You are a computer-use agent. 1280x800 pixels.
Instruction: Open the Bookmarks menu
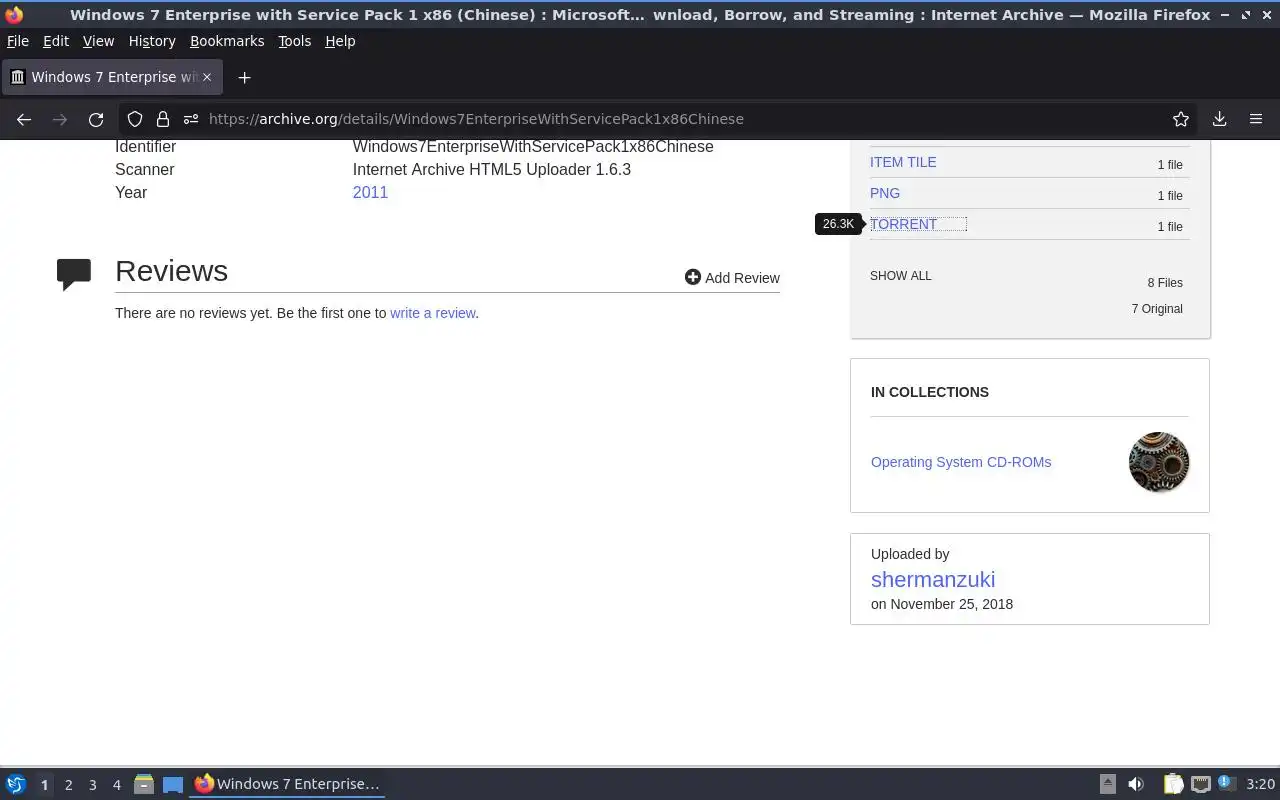[227, 41]
